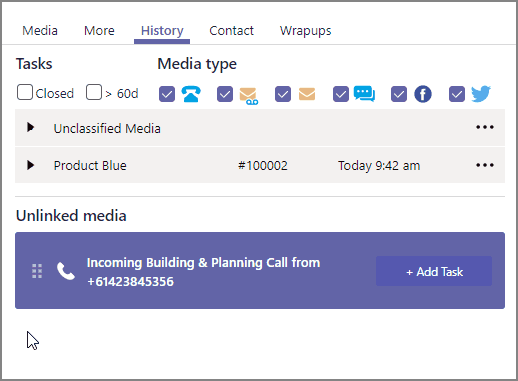Viewport: 518px width, 381px height.
Task: Enable the Closed tasks checkbox
Action: 25,92
